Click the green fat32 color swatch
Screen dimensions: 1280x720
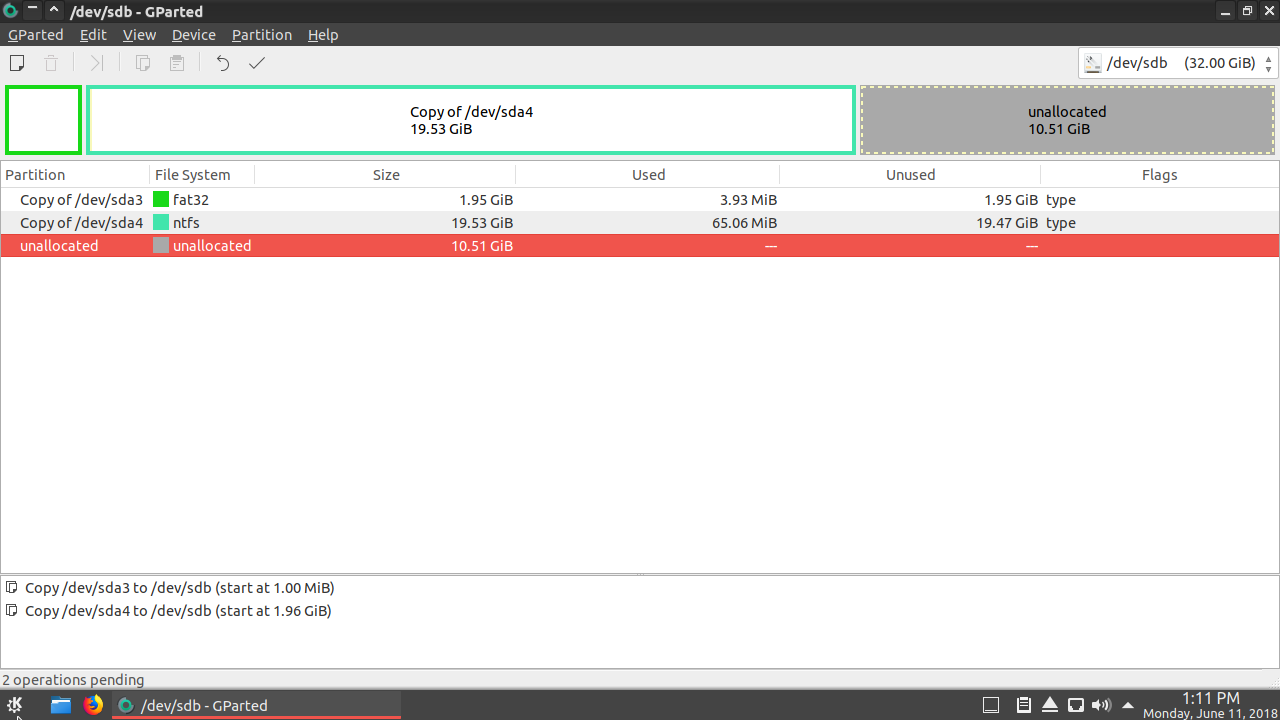(161, 200)
